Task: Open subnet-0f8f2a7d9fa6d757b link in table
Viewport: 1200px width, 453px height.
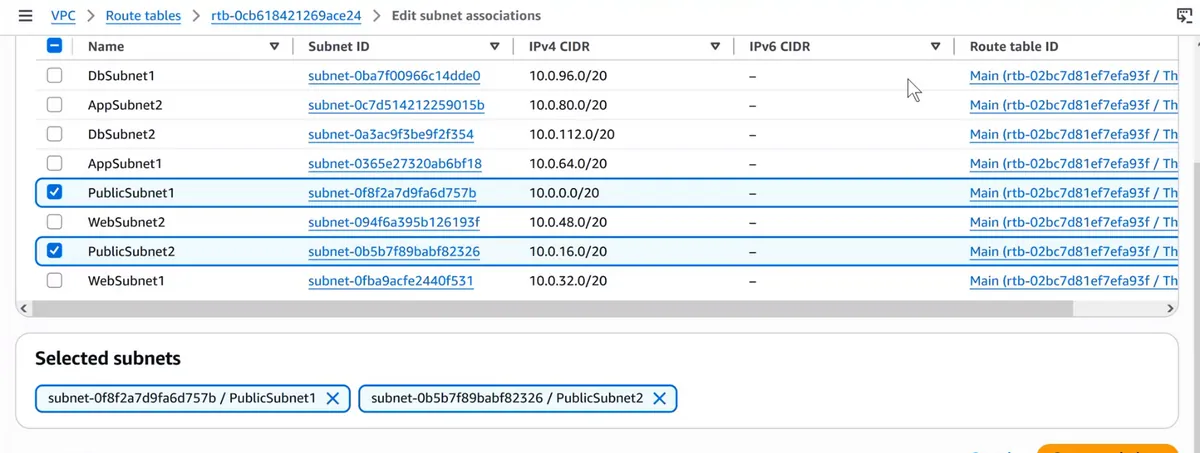Action: [392, 193]
